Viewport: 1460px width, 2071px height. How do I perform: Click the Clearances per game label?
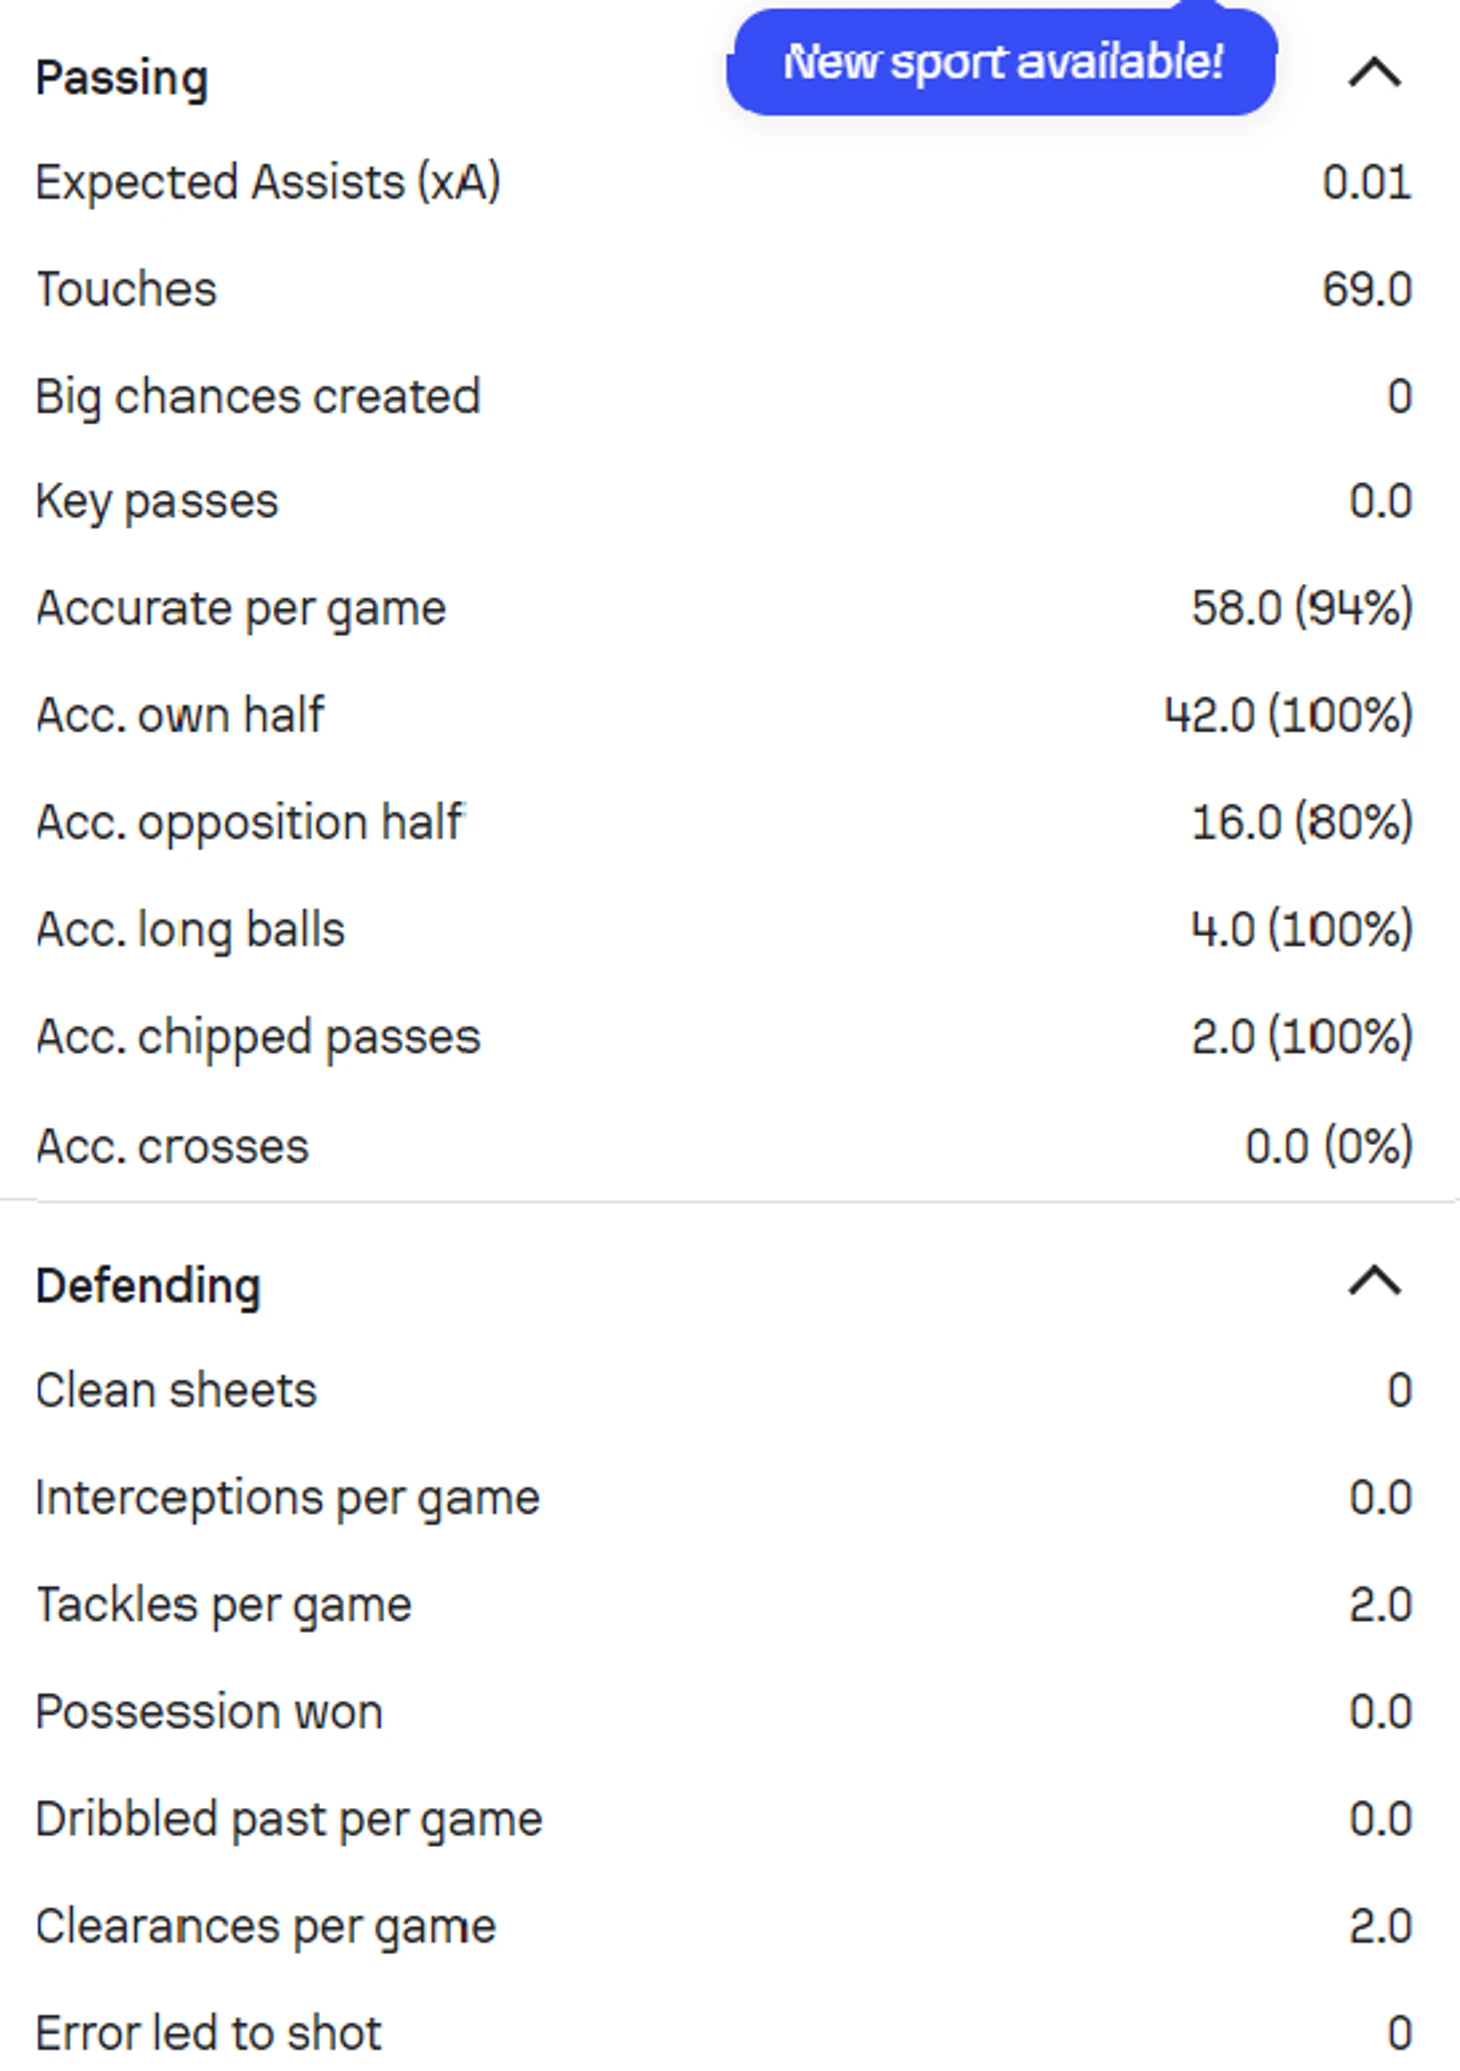click(x=265, y=1927)
